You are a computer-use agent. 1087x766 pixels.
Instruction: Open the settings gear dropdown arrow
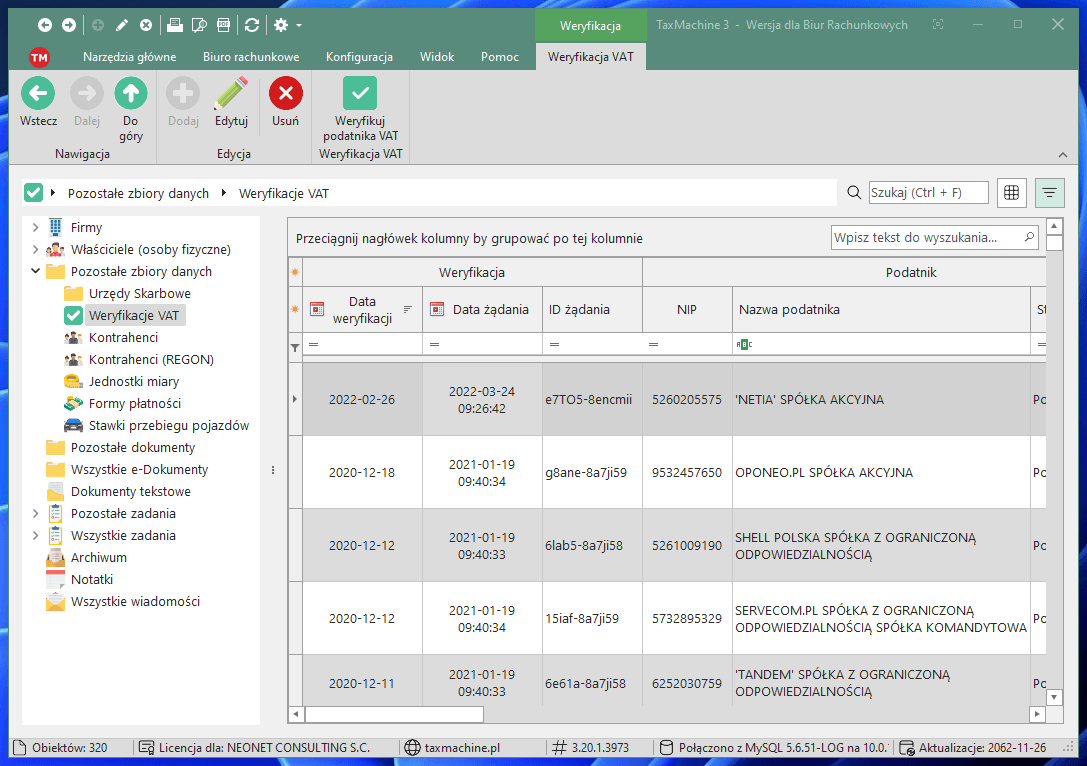pyautogui.click(x=299, y=25)
